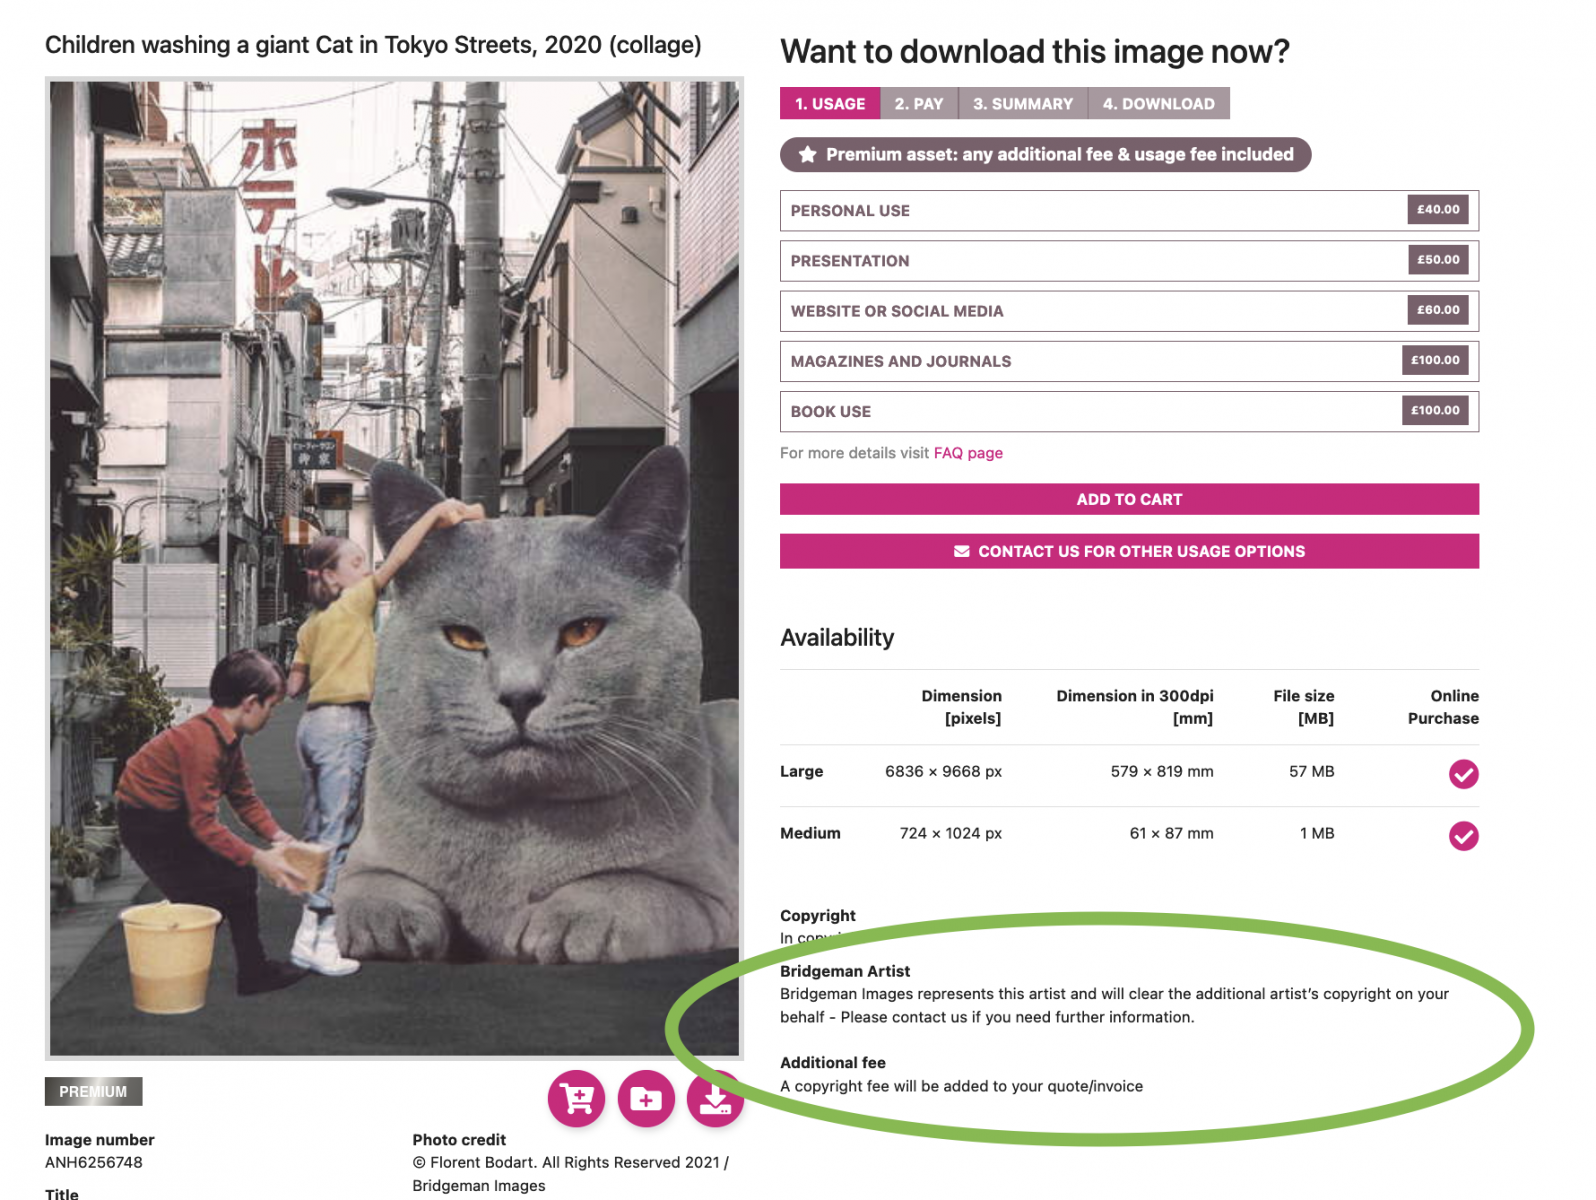Click the 579 × 819 mm value
The image size is (1596, 1200).
click(1162, 771)
